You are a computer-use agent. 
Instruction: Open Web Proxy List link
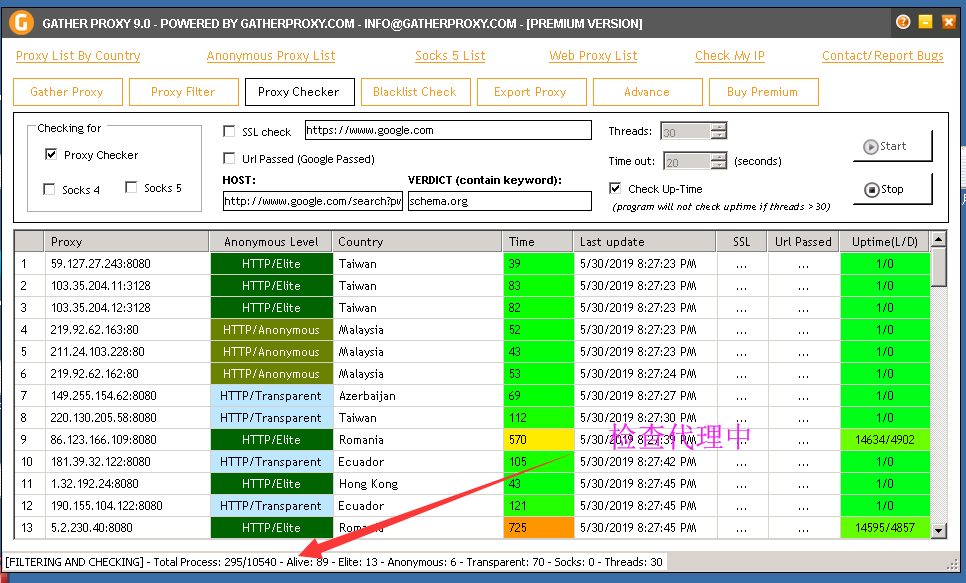point(593,55)
